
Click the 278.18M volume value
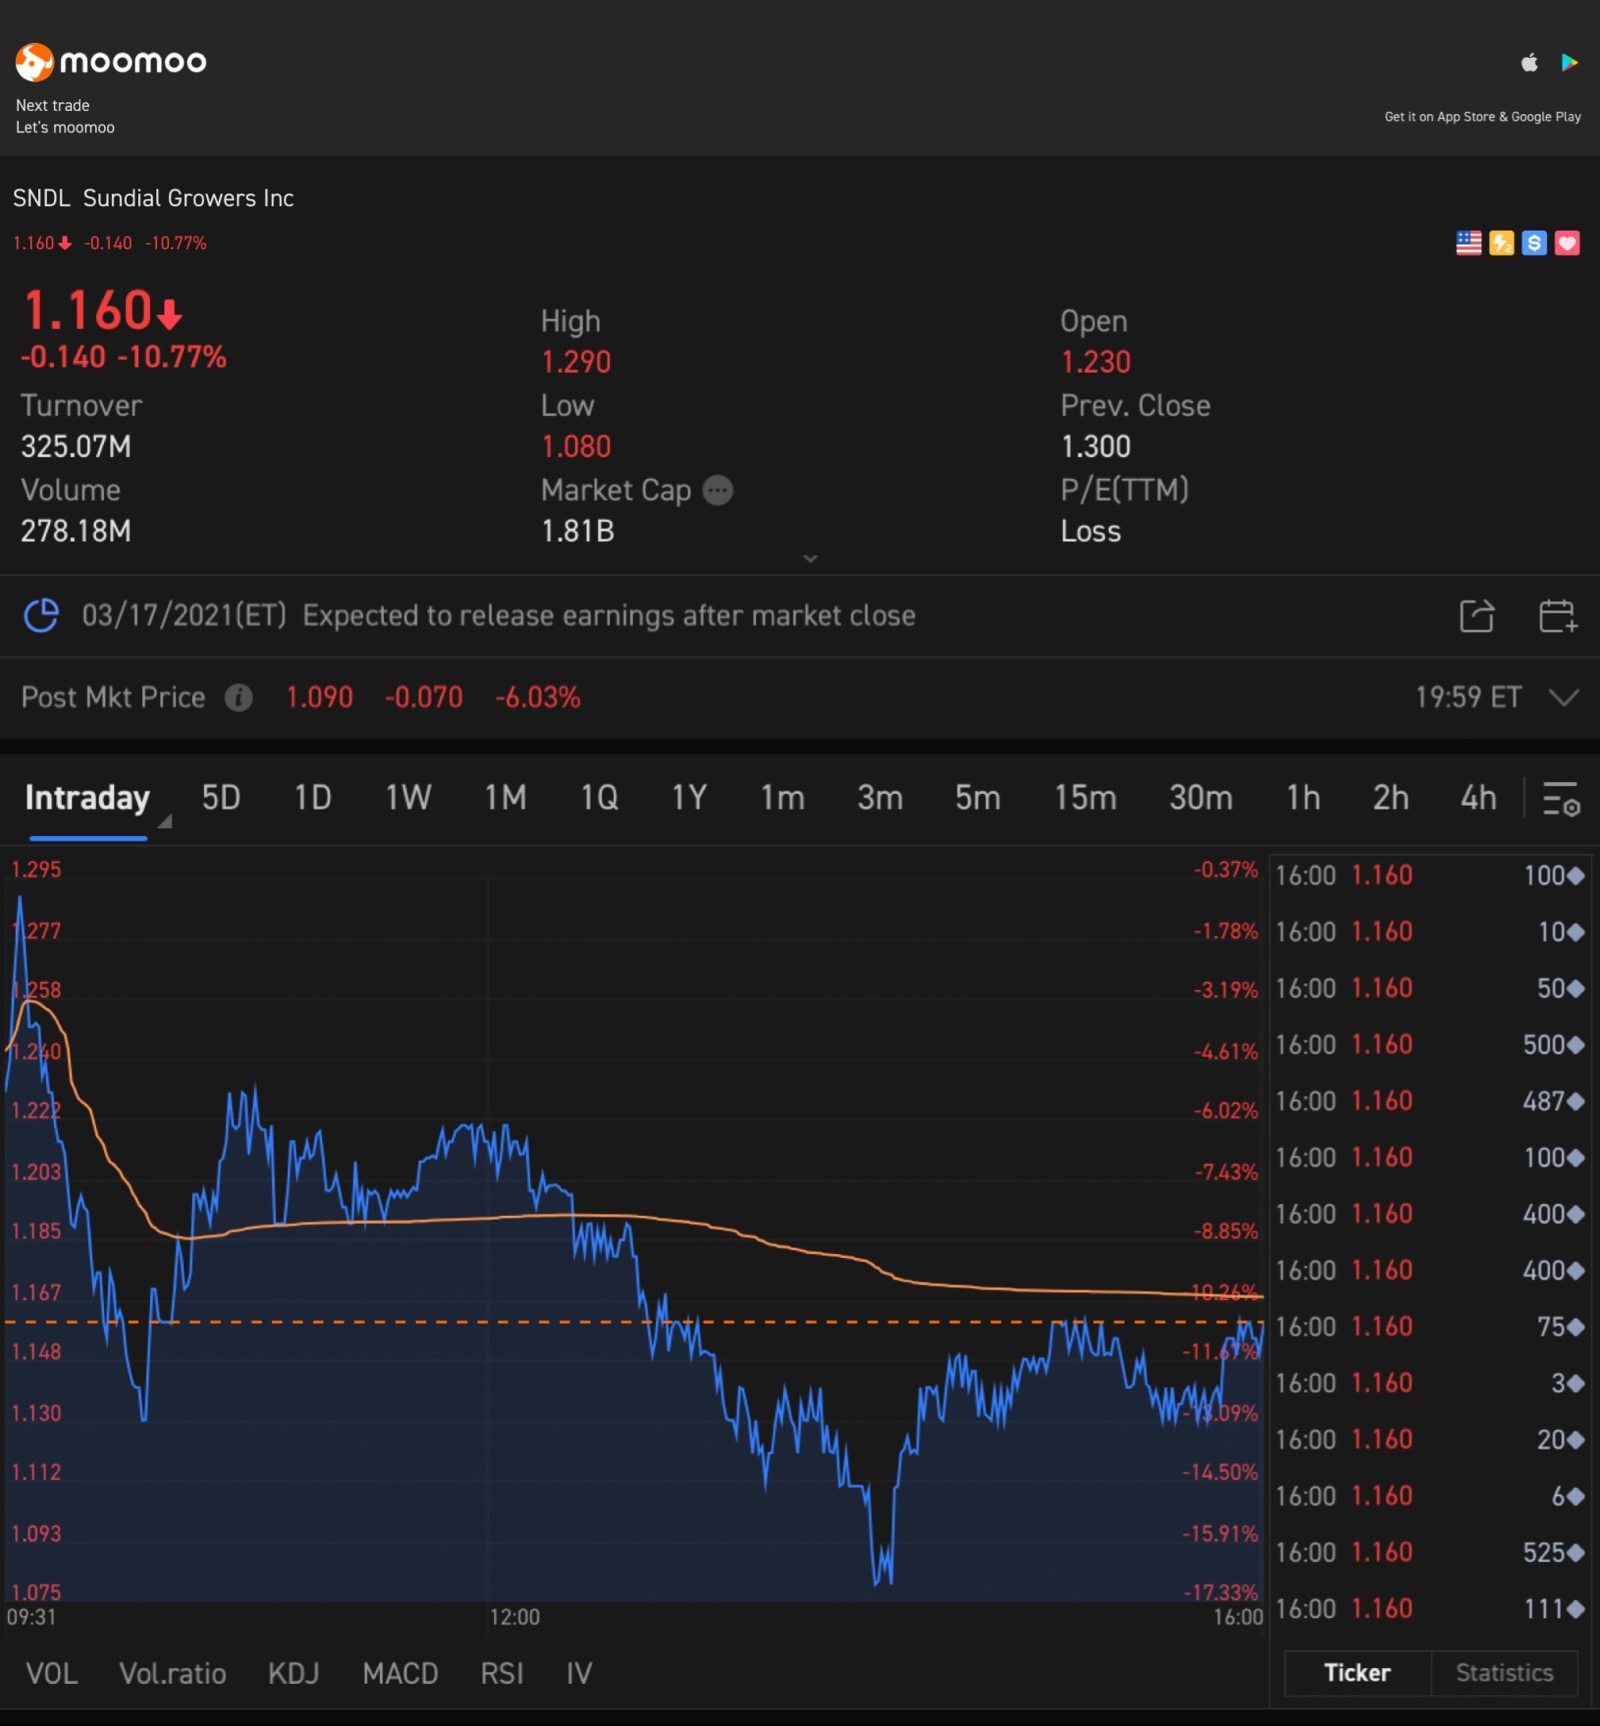76,531
